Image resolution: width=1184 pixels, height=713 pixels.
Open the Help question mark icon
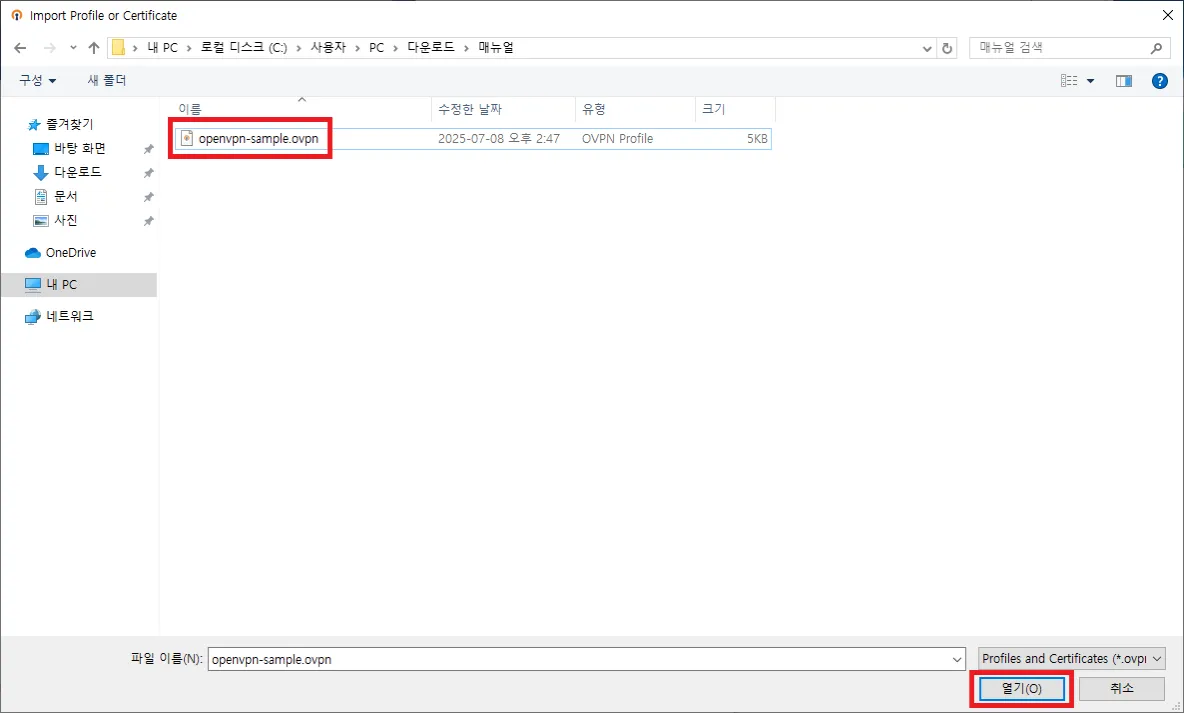tap(1159, 80)
